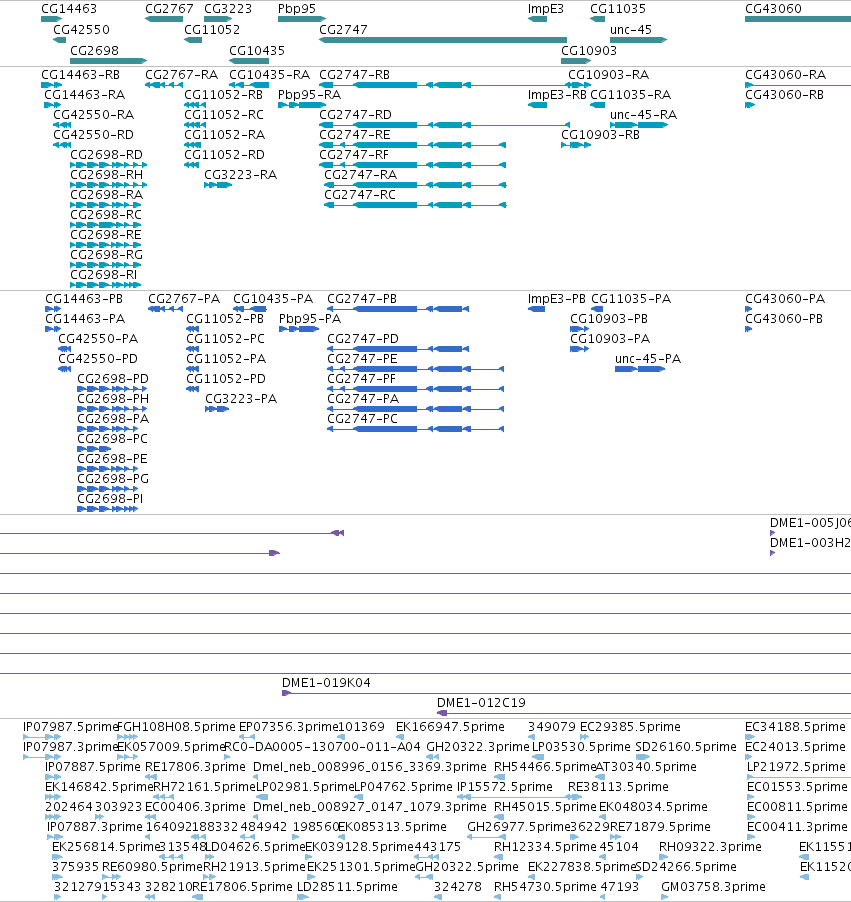This screenshot has width=851, height=902.
Task: Select protein "CG11052-PD"
Action: pyautogui.click(x=226, y=379)
